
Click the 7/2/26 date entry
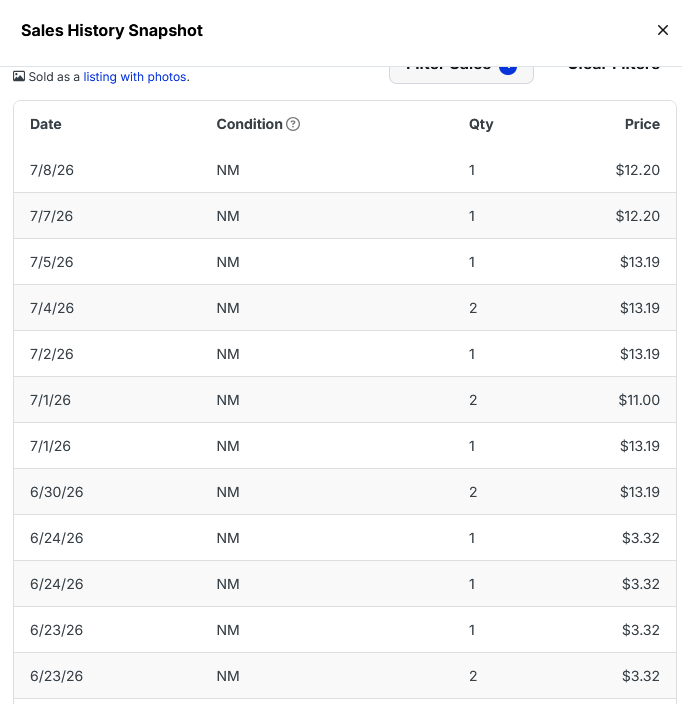[x=52, y=354]
